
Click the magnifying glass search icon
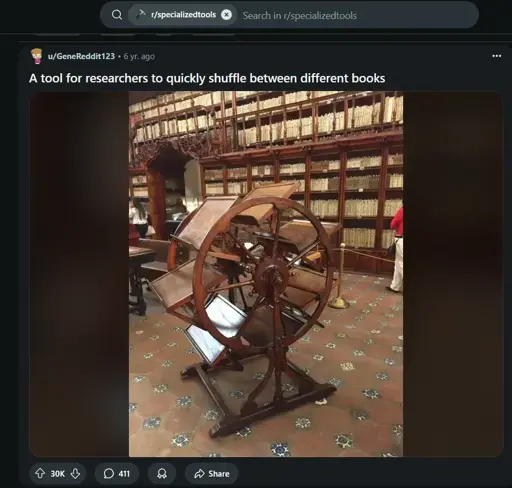coord(117,15)
